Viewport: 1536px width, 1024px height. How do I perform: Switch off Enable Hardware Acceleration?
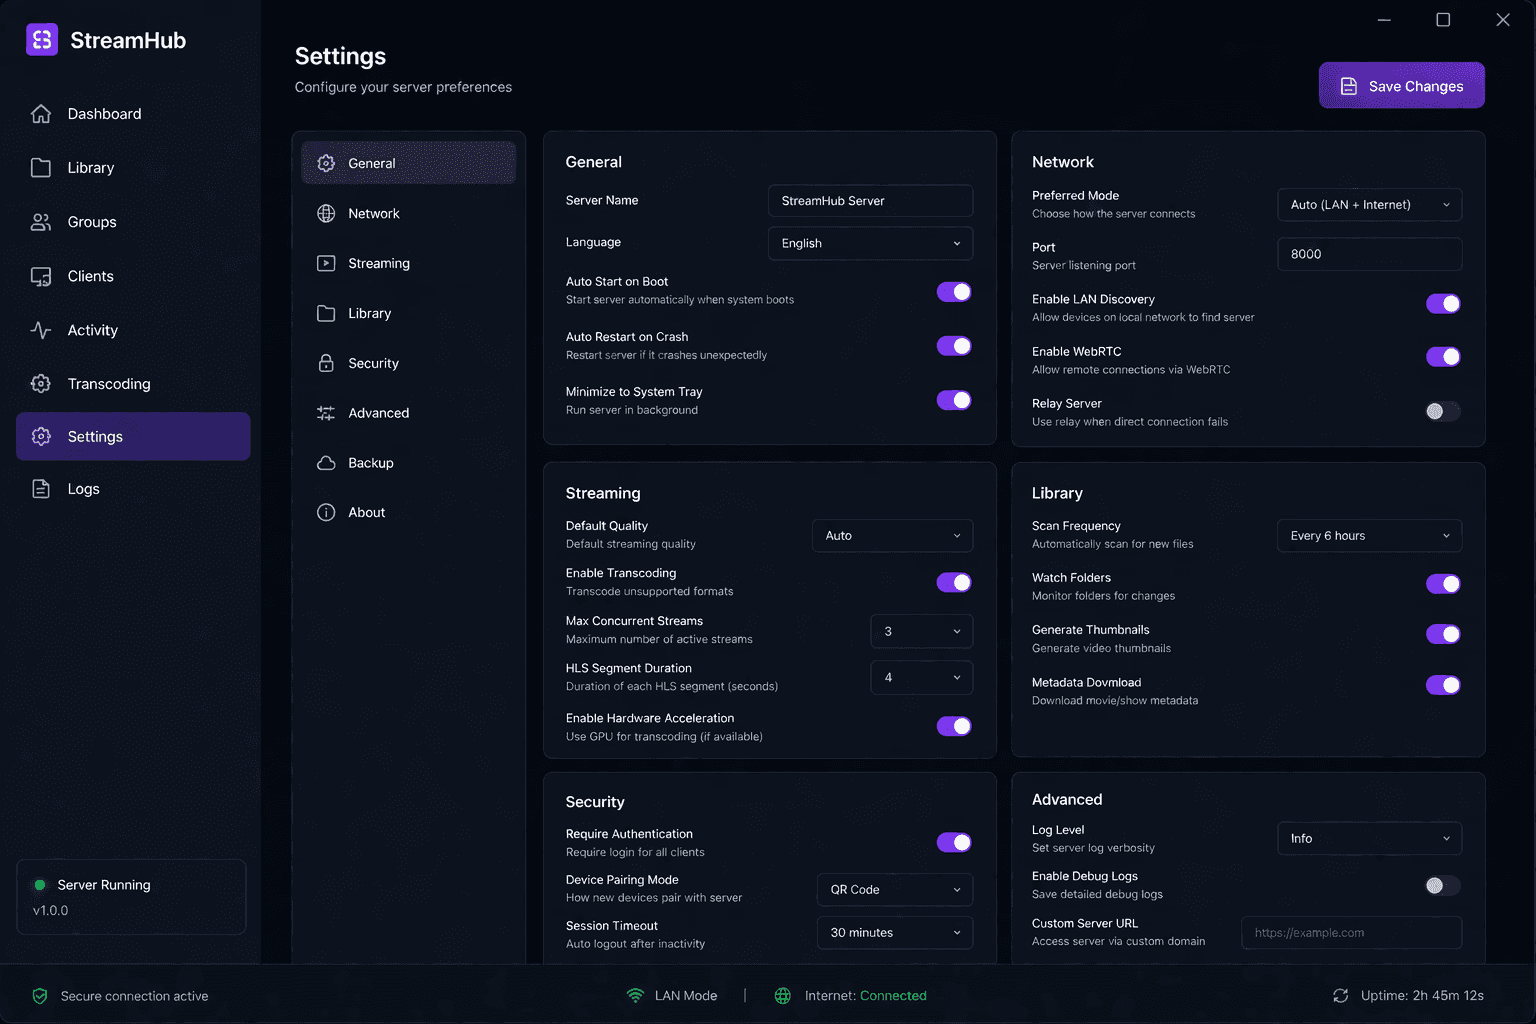(954, 726)
